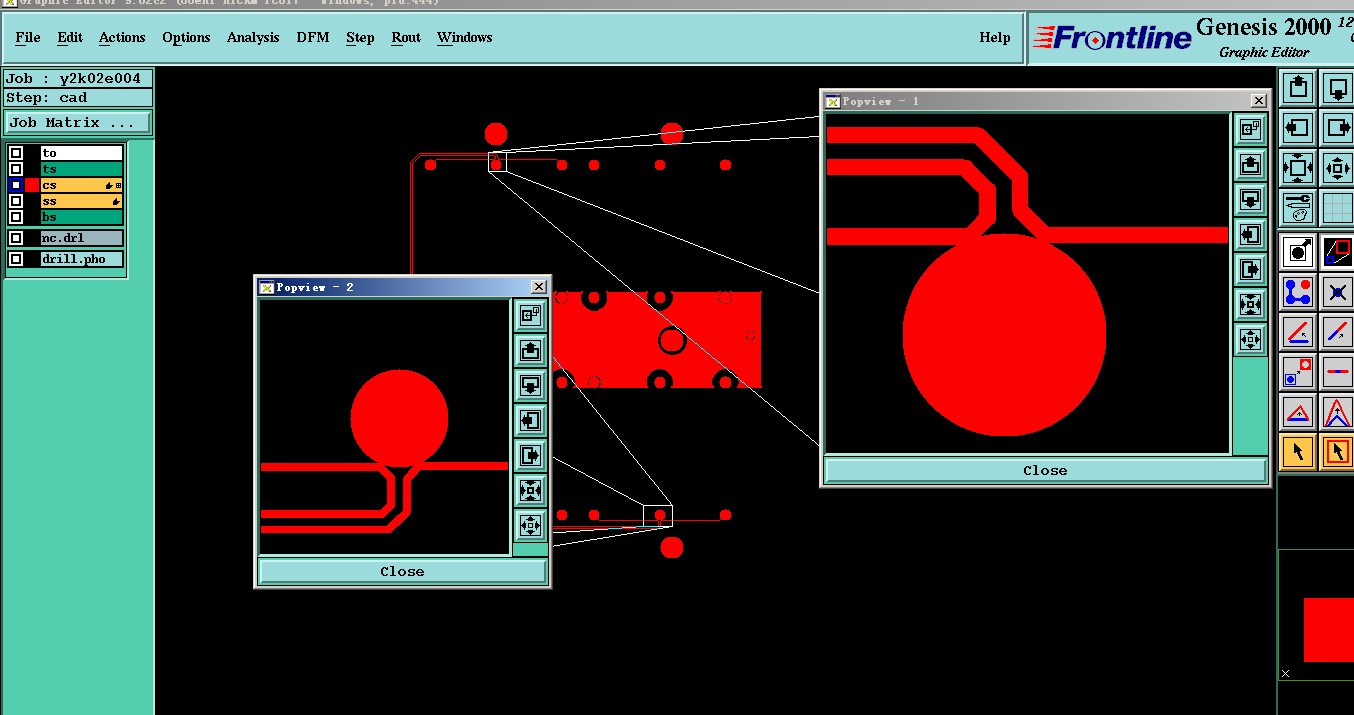The image size is (1354, 715).
Task: Toggle checkbox for layer cs
Action: point(15,185)
